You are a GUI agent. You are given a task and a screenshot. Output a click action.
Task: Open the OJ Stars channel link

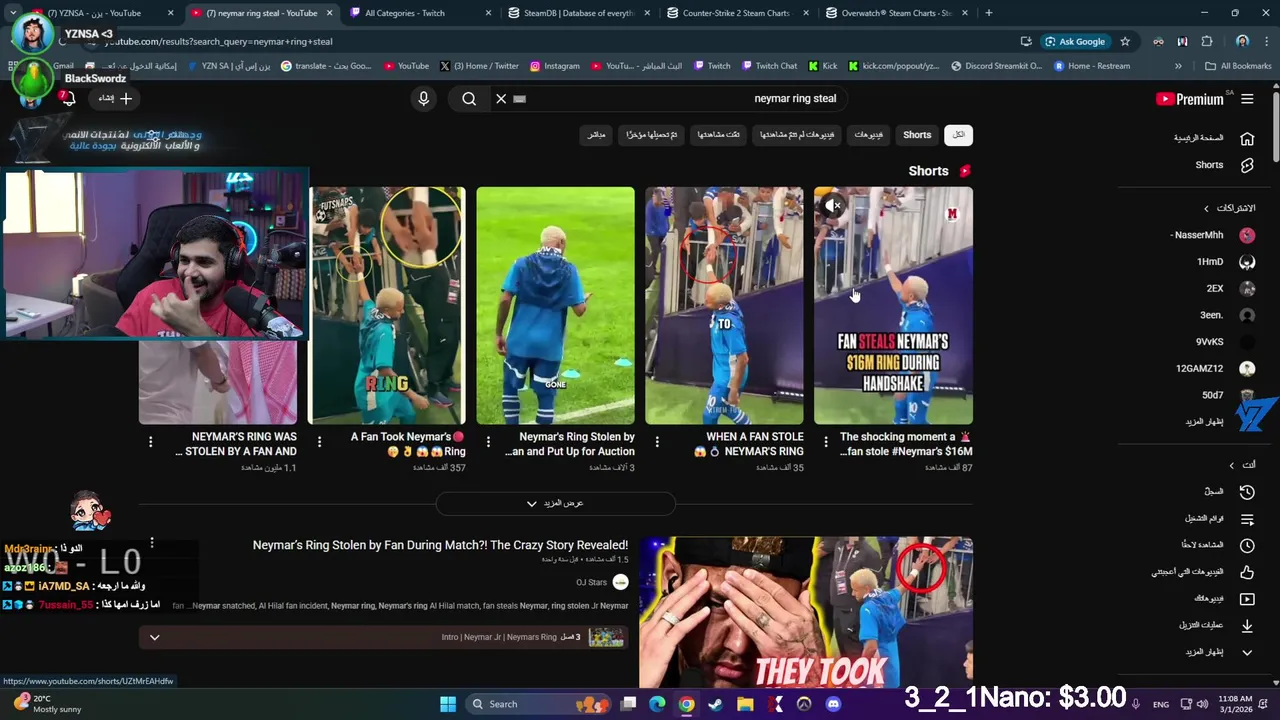tap(601, 582)
